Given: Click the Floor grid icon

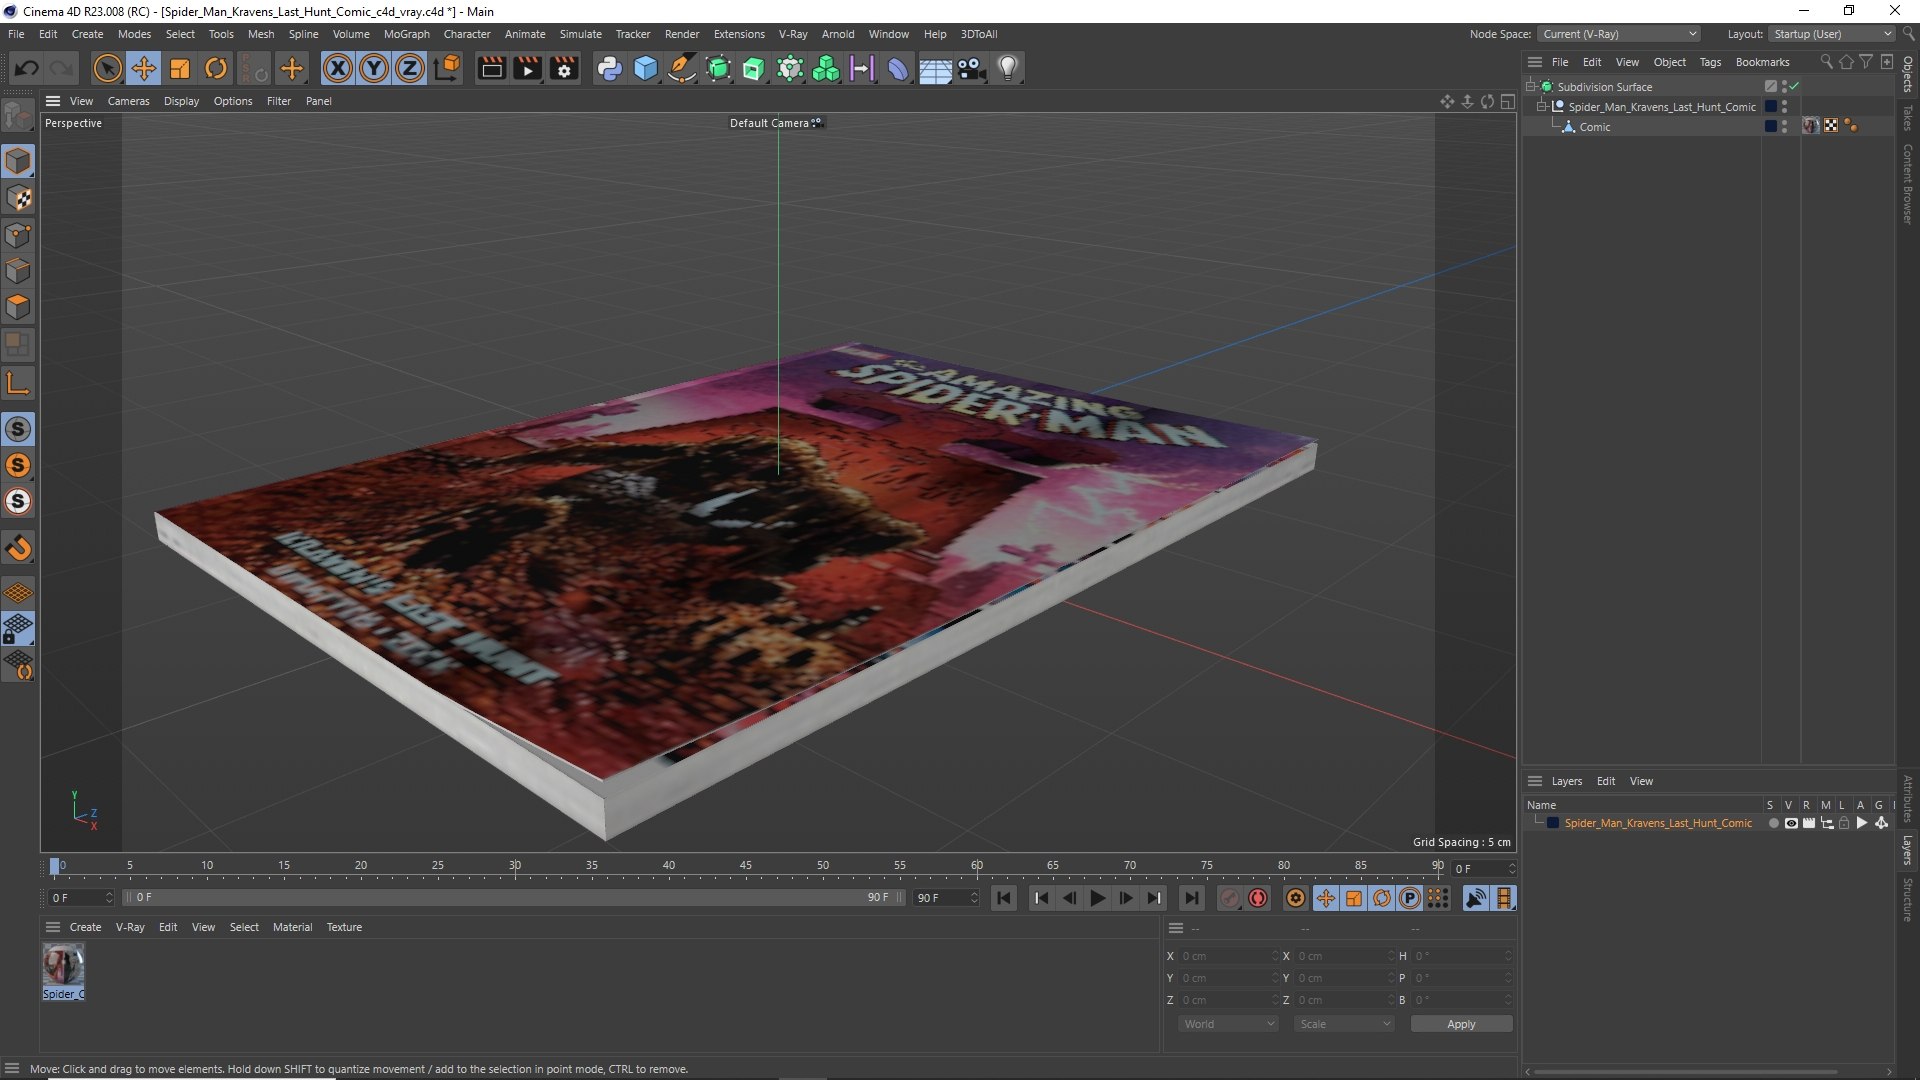Looking at the screenshot, I should click(x=935, y=68).
